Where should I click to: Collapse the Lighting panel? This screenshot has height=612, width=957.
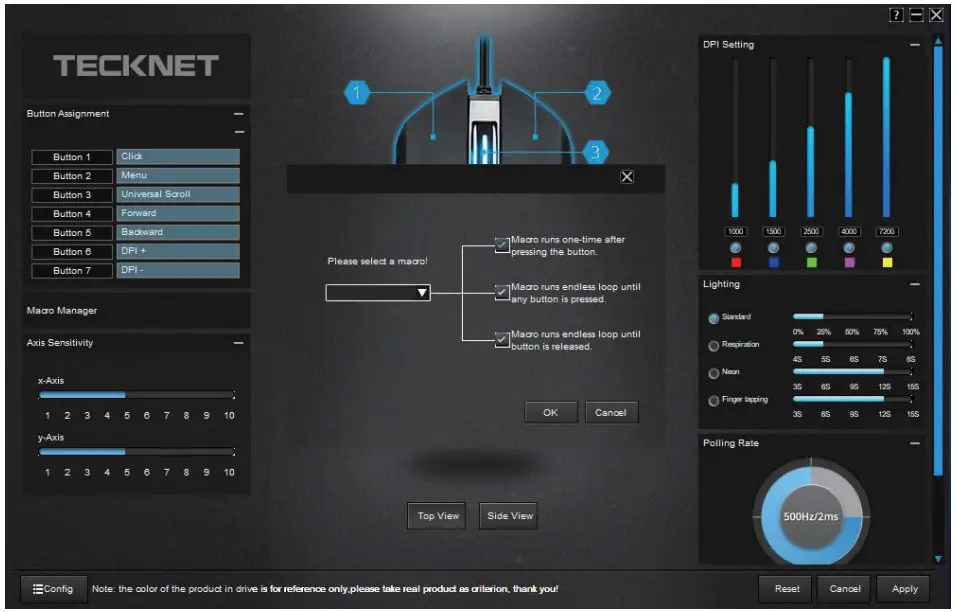click(x=914, y=284)
